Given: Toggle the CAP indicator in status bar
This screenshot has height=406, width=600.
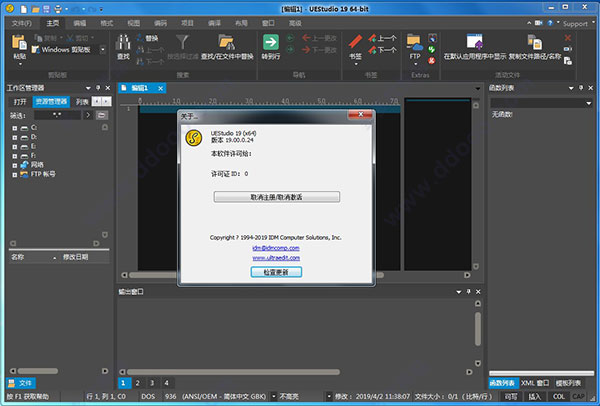Looking at the screenshot, I should tap(578, 396).
